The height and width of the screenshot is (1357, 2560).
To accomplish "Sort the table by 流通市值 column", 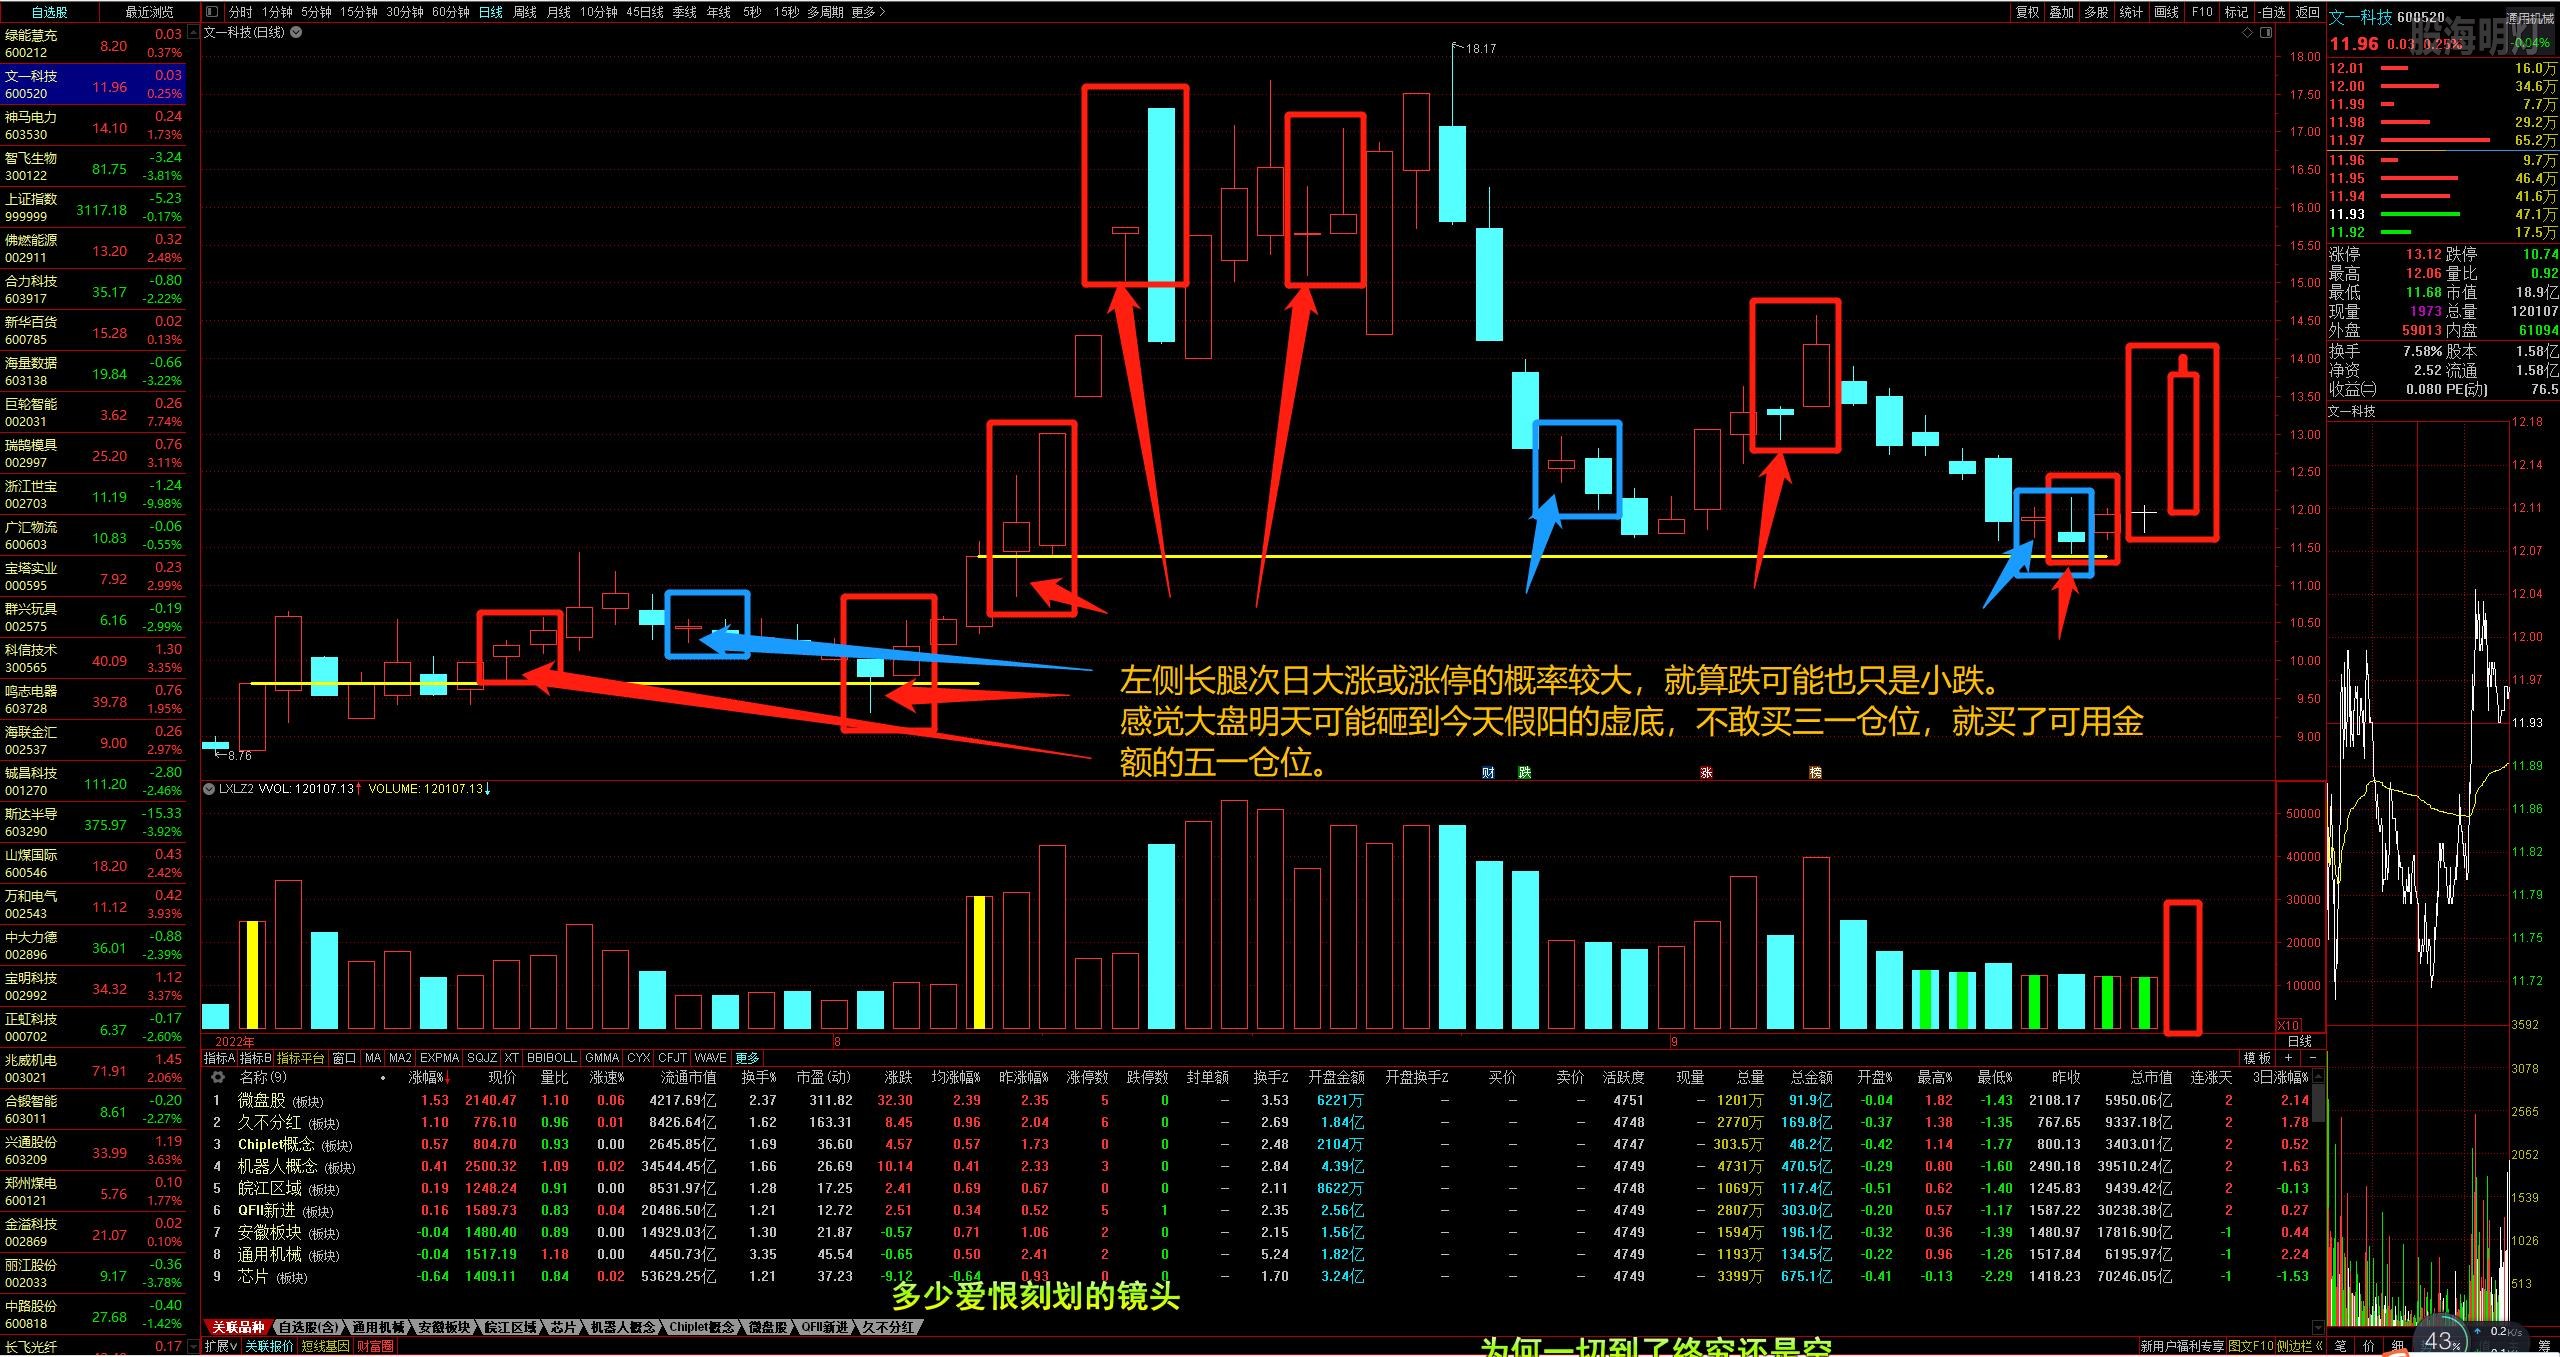I will point(689,1077).
